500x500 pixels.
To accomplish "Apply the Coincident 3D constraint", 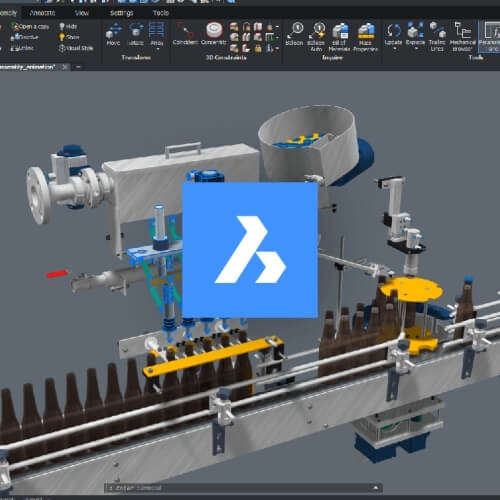I will coord(185,34).
